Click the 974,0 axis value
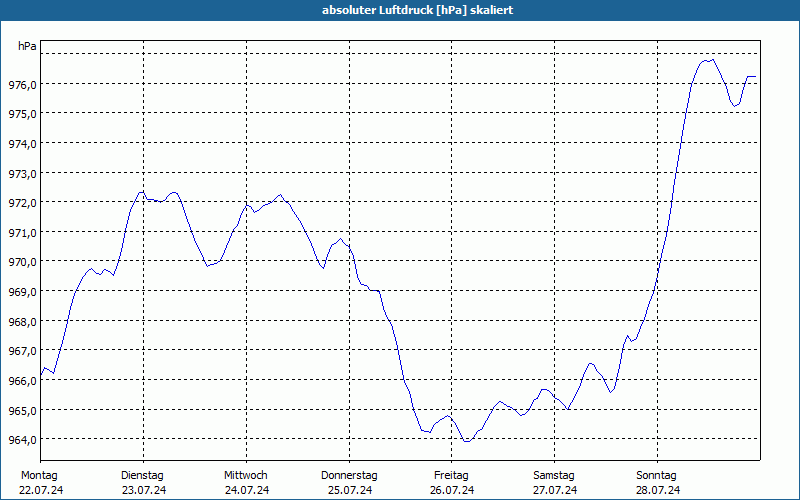800x500 pixels. (x=22, y=144)
